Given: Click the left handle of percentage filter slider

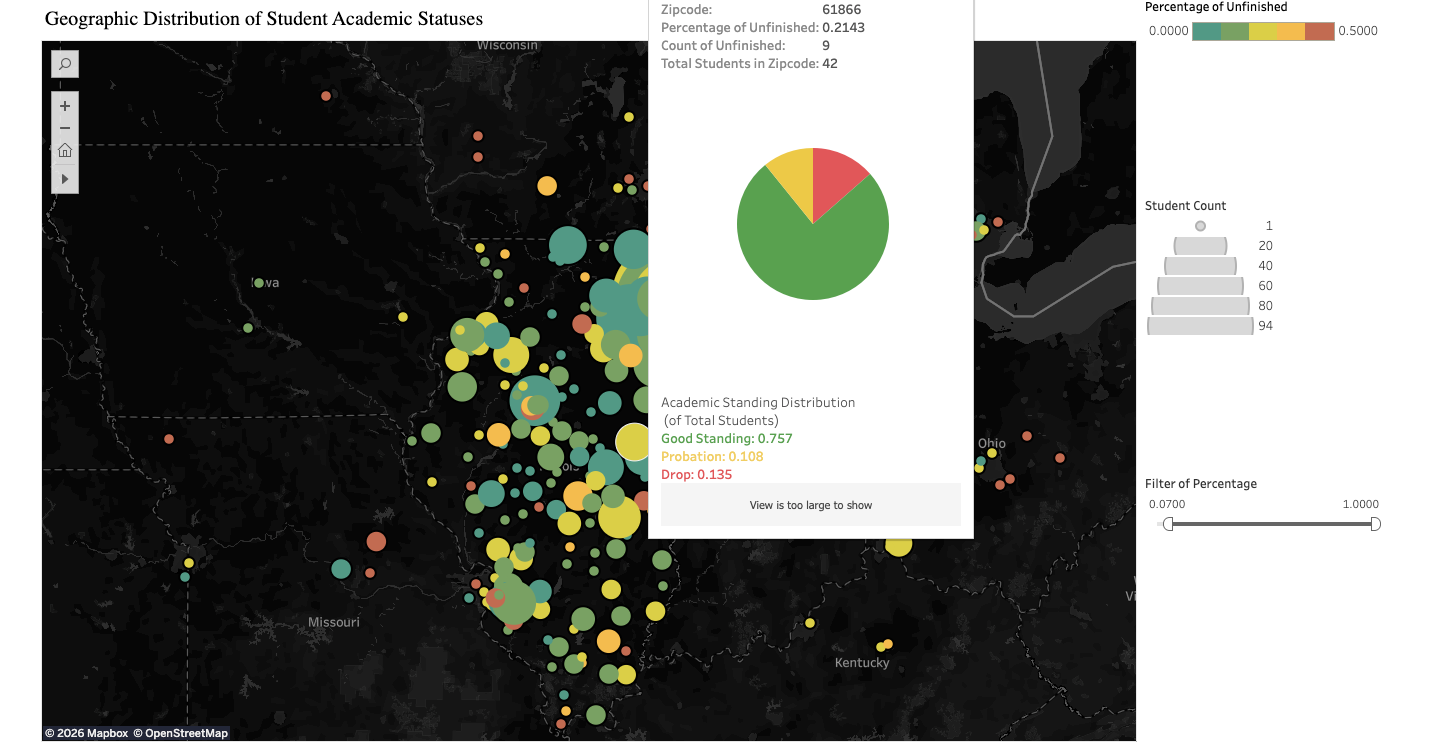Looking at the screenshot, I should 1168,524.
